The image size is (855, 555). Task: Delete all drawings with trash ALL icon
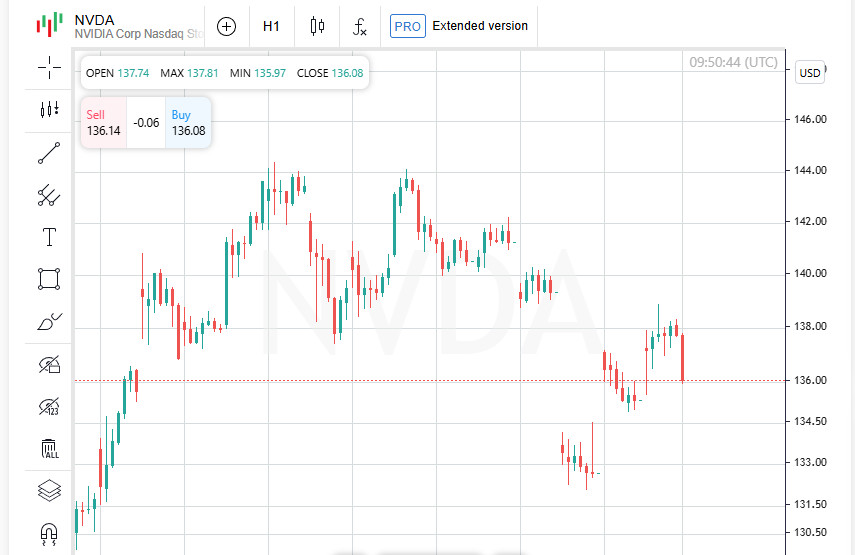click(49, 449)
